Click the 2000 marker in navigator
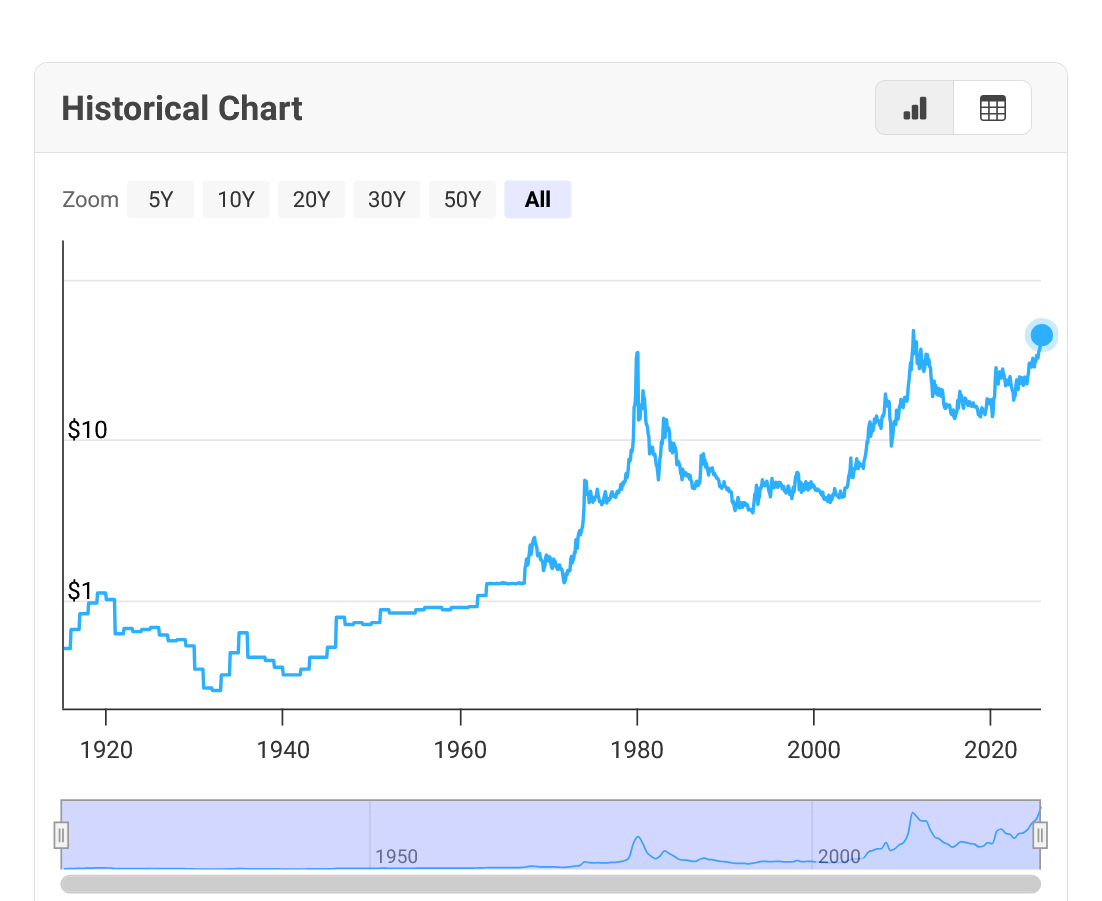This screenshot has width=1102, height=901. (x=839, y=857)
